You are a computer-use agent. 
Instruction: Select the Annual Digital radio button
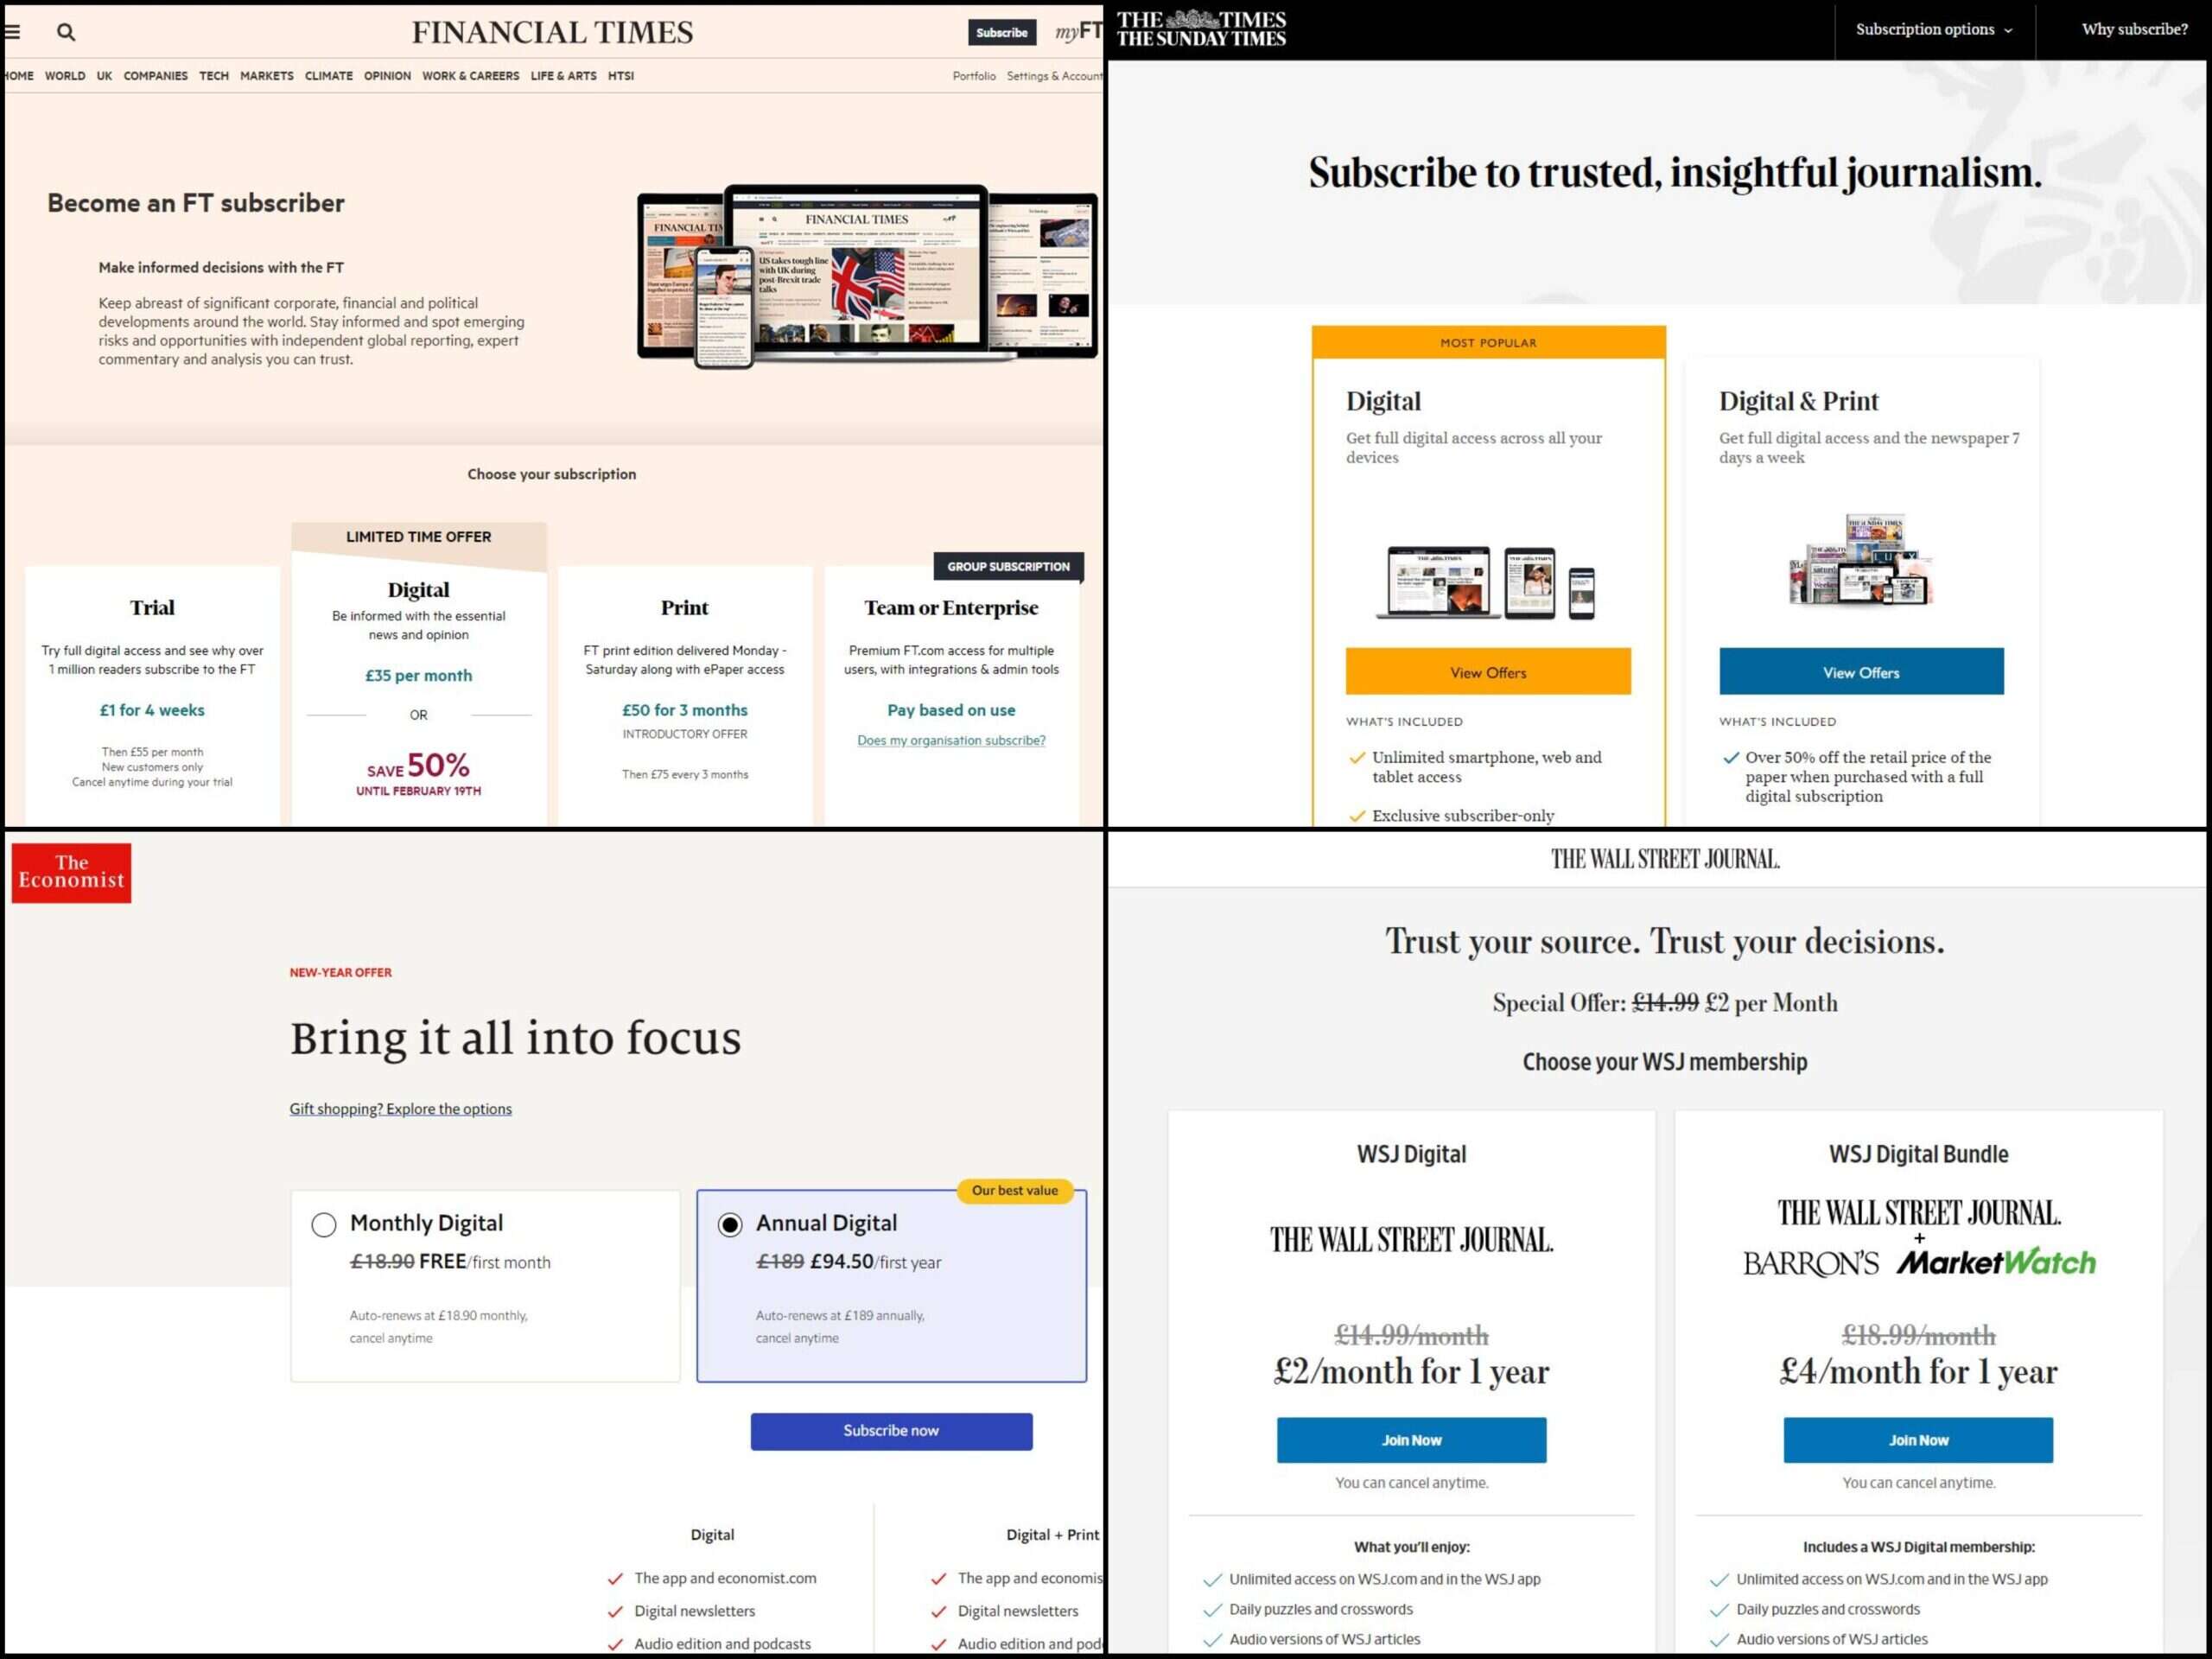tap(732, 1225)
